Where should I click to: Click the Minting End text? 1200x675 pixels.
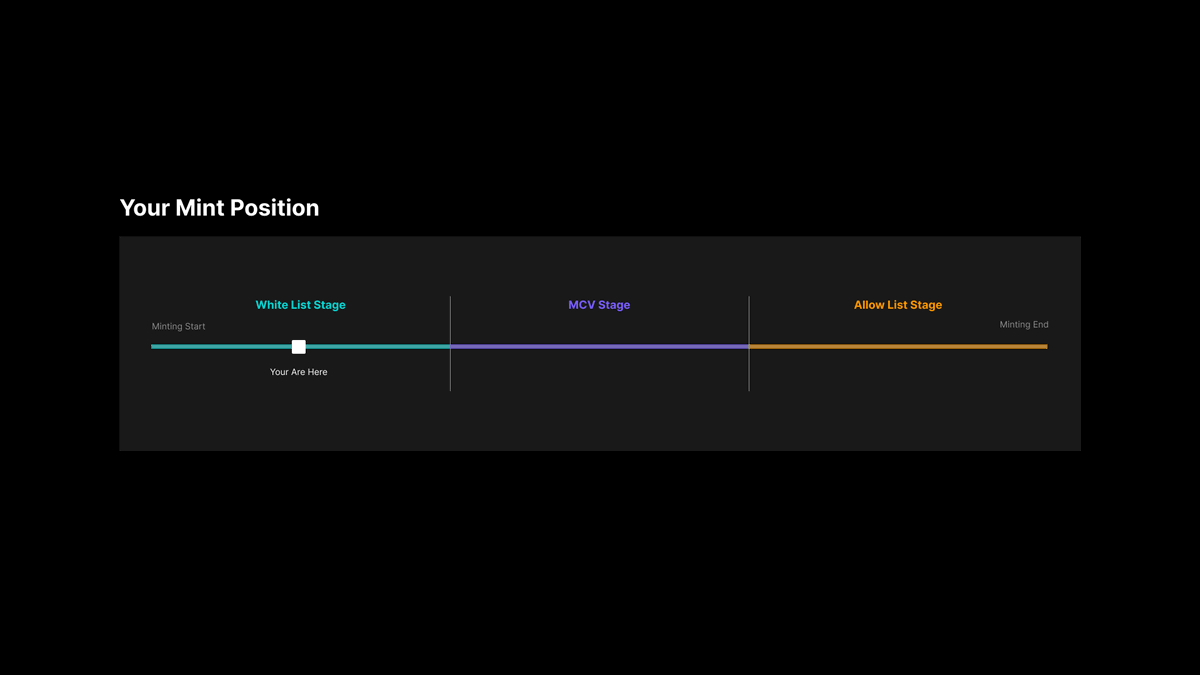1024,325
